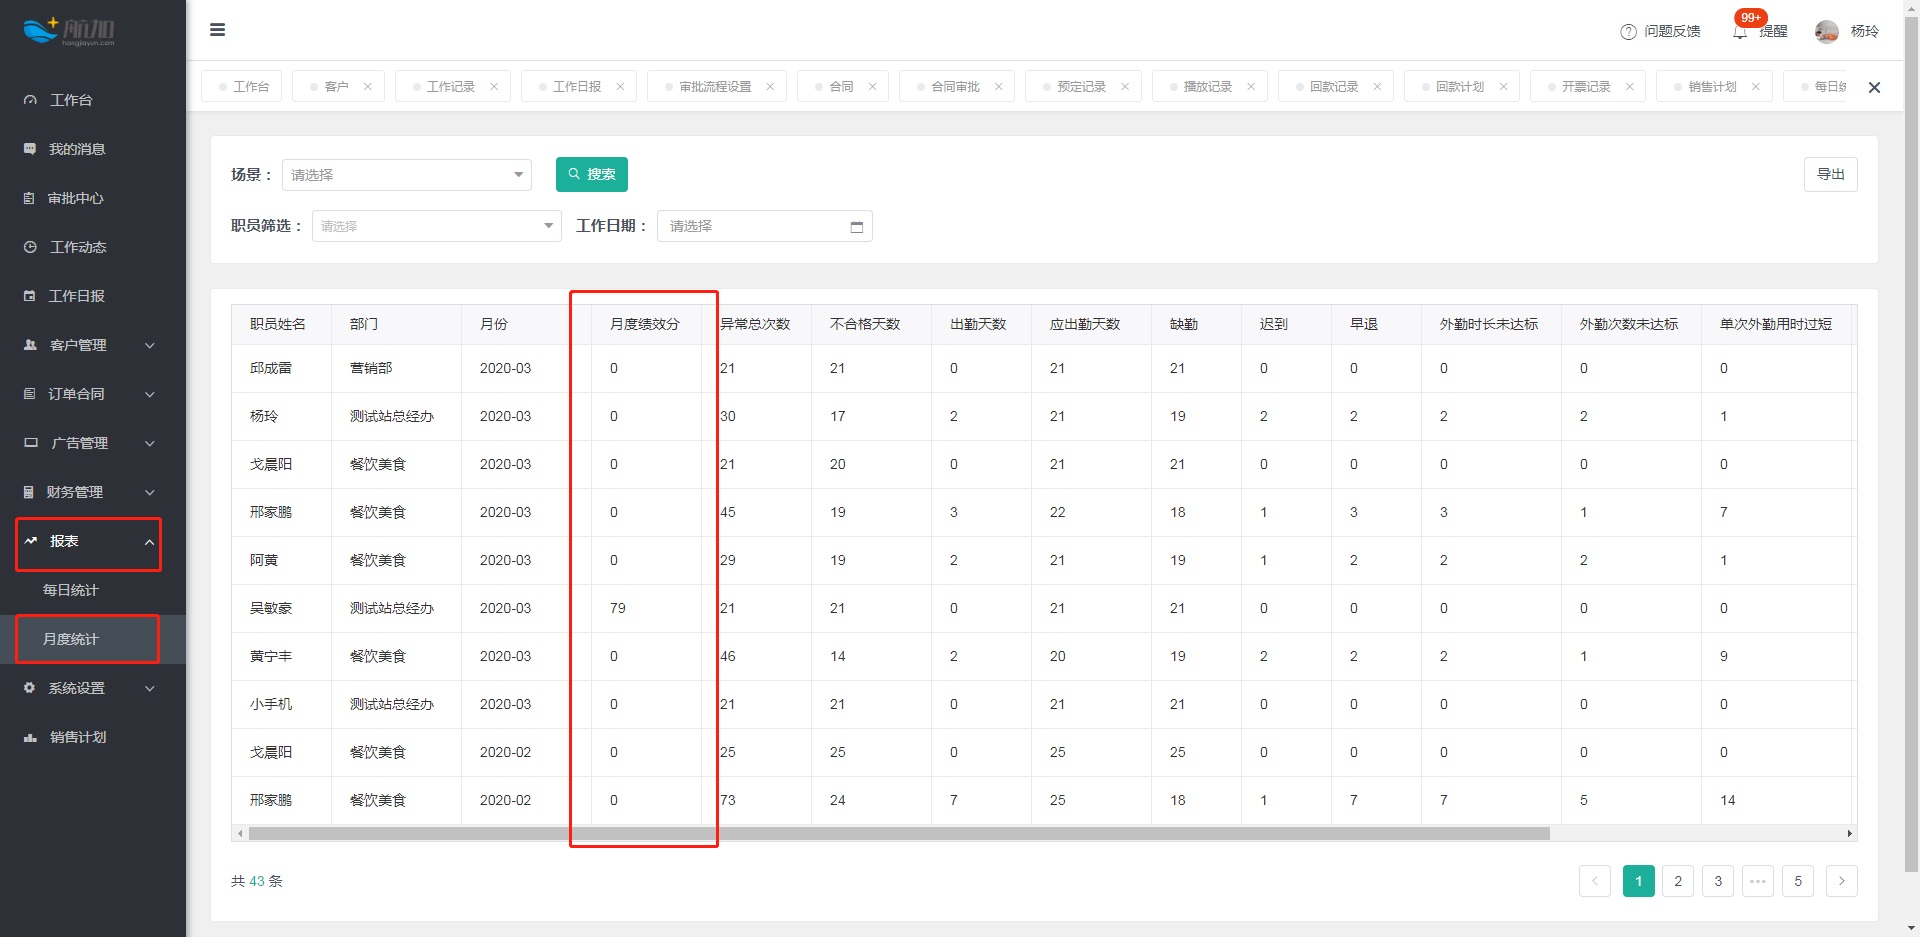Click the 工作台 sidebar icon

click(30, 100)
